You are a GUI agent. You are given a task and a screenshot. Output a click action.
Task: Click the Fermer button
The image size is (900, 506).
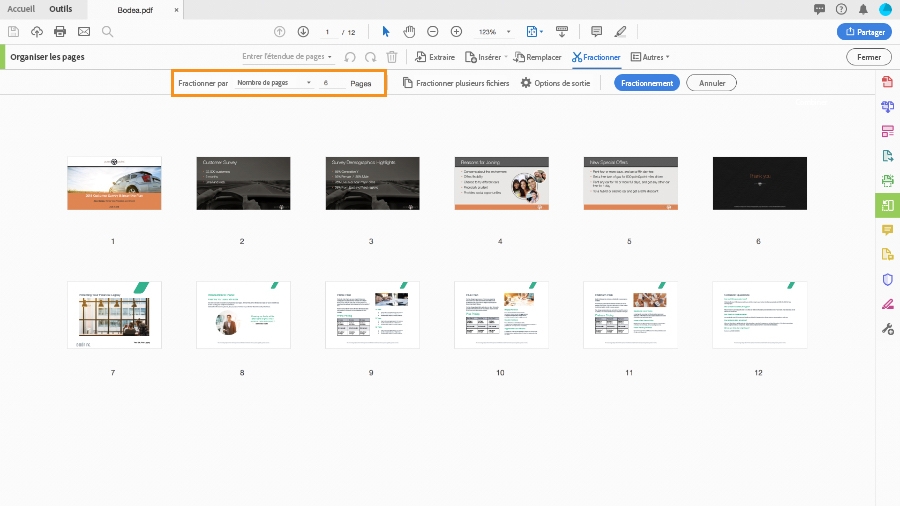click(869, 57)
